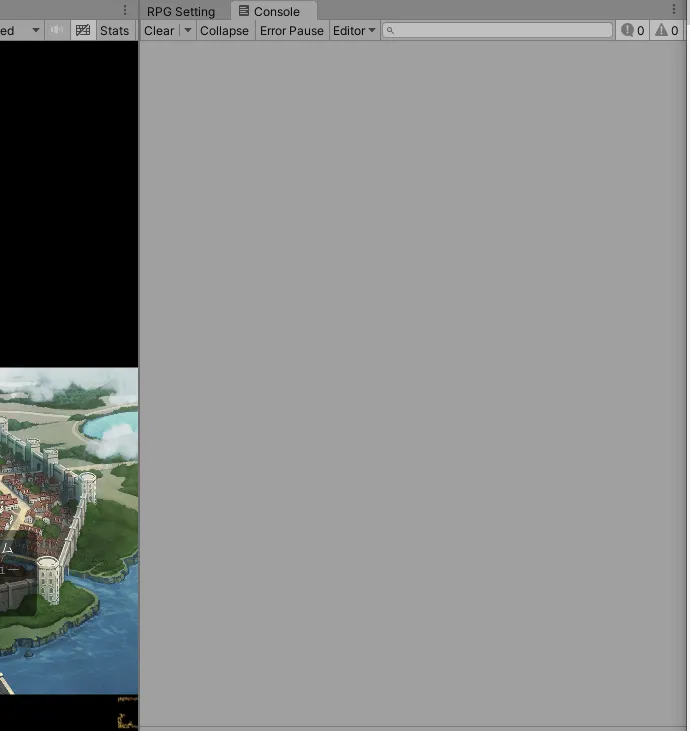This screenshot has height=731, width=690.
Task: Open the Console panel three-dot options menu
Action: (x=674, y=9)
